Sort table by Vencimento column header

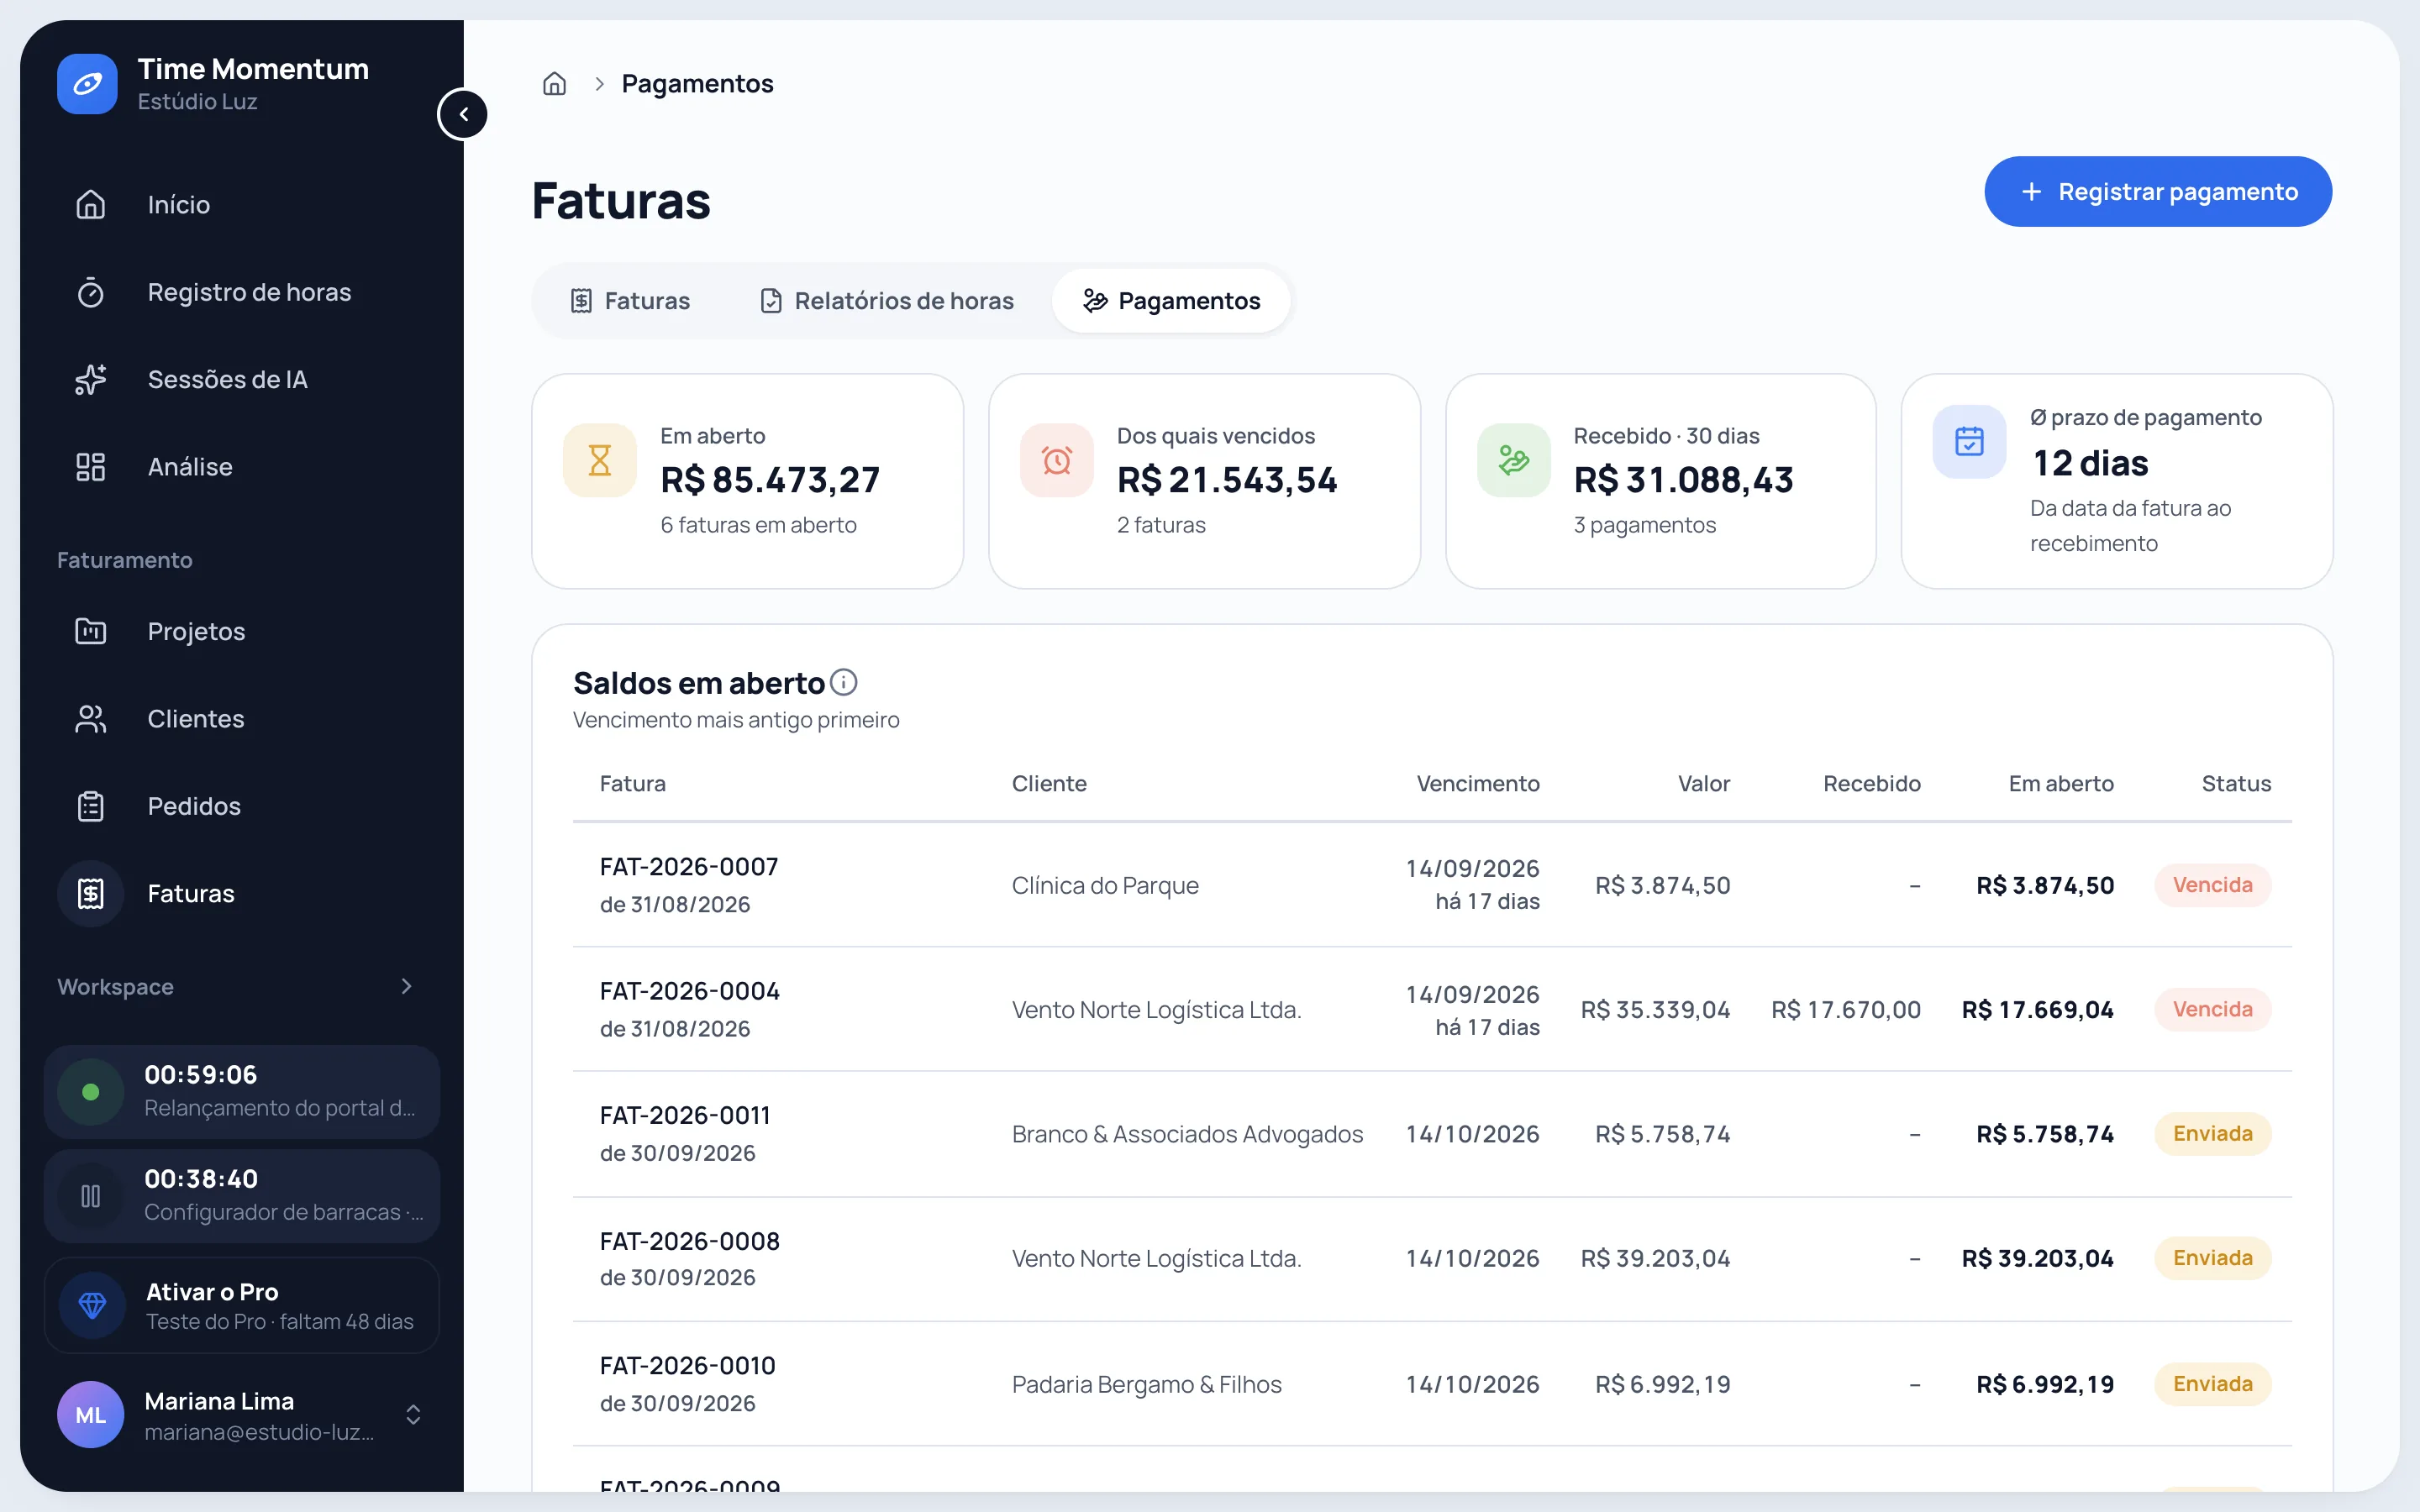tap(1478, 783)
